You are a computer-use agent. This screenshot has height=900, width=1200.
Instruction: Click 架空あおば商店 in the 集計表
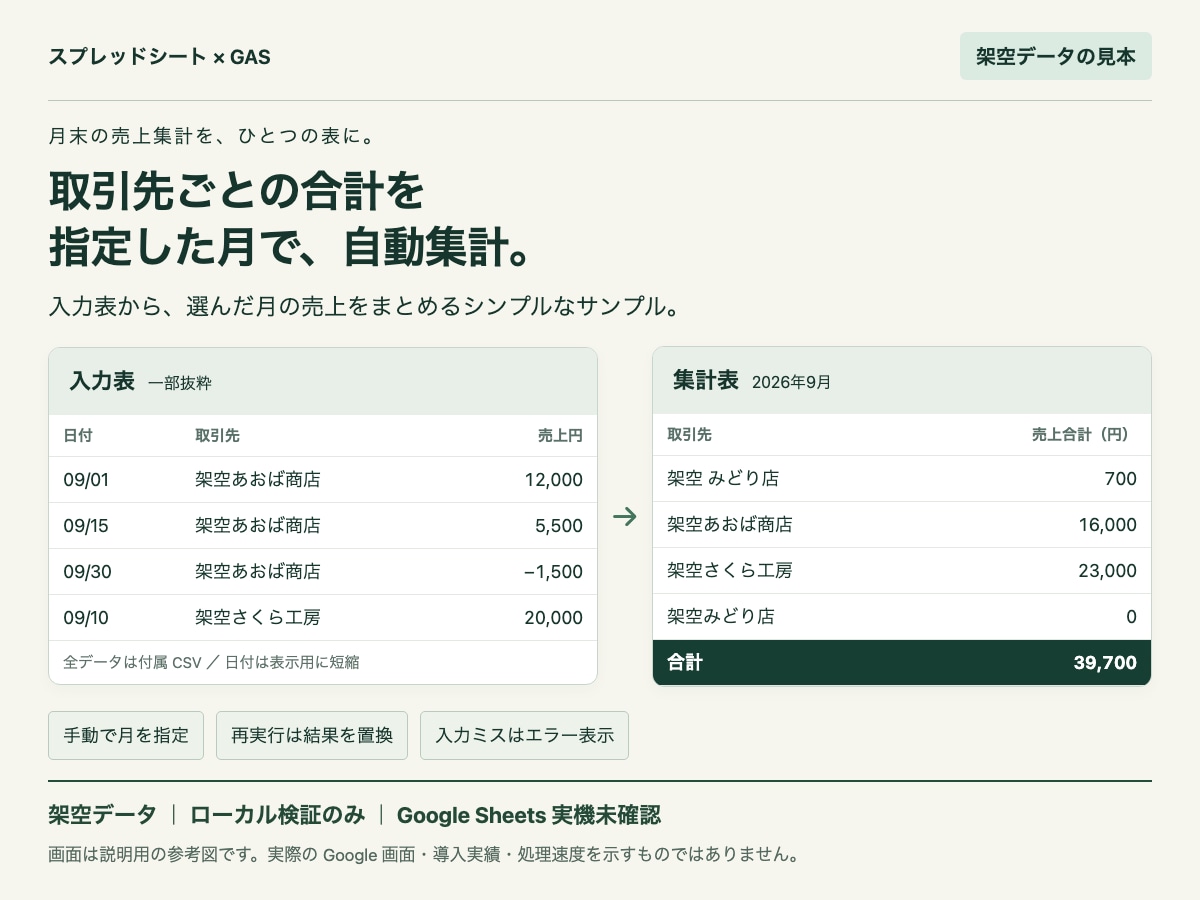click(x=730, y=525)
